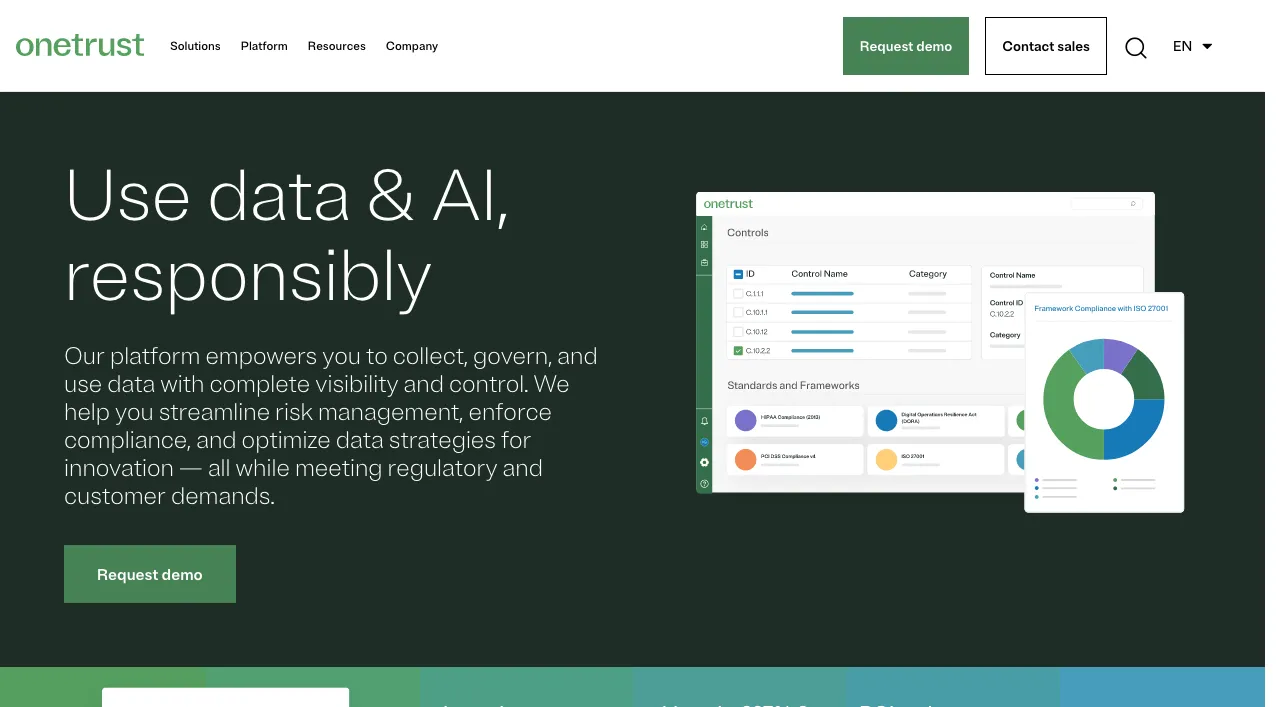Viewport: 1280px width, 707px height.
Task: Toggle the select-all checkbox beside ID header
Action: pyautogui.click(x=738, y=274)
